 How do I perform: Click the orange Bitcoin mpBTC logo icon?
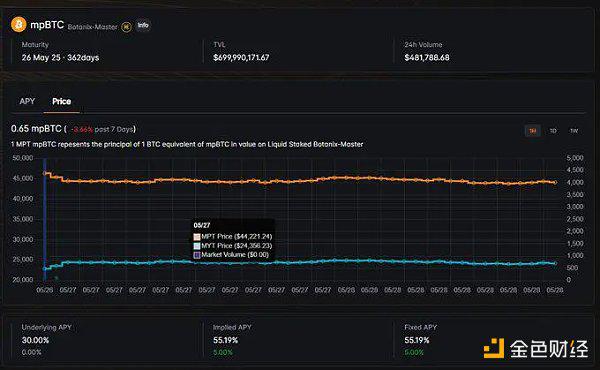pos(18,24)
